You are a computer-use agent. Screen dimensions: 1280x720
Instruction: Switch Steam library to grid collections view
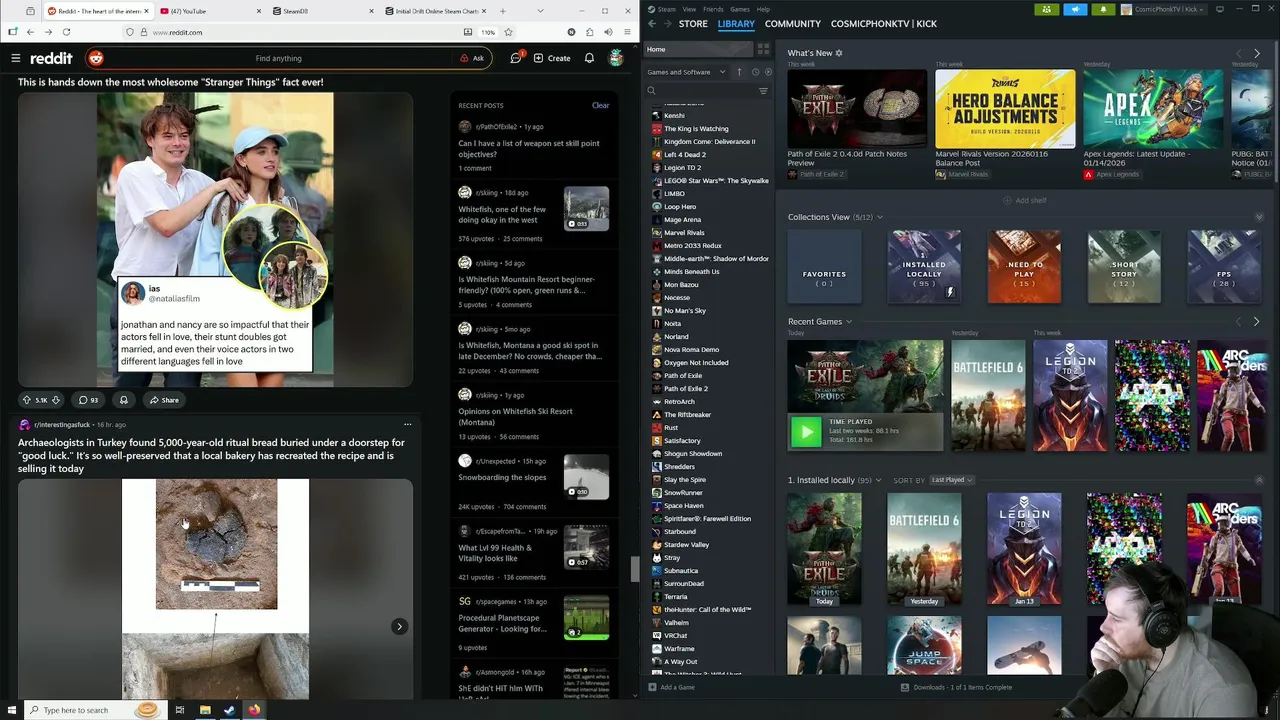[x=763, y=49]
